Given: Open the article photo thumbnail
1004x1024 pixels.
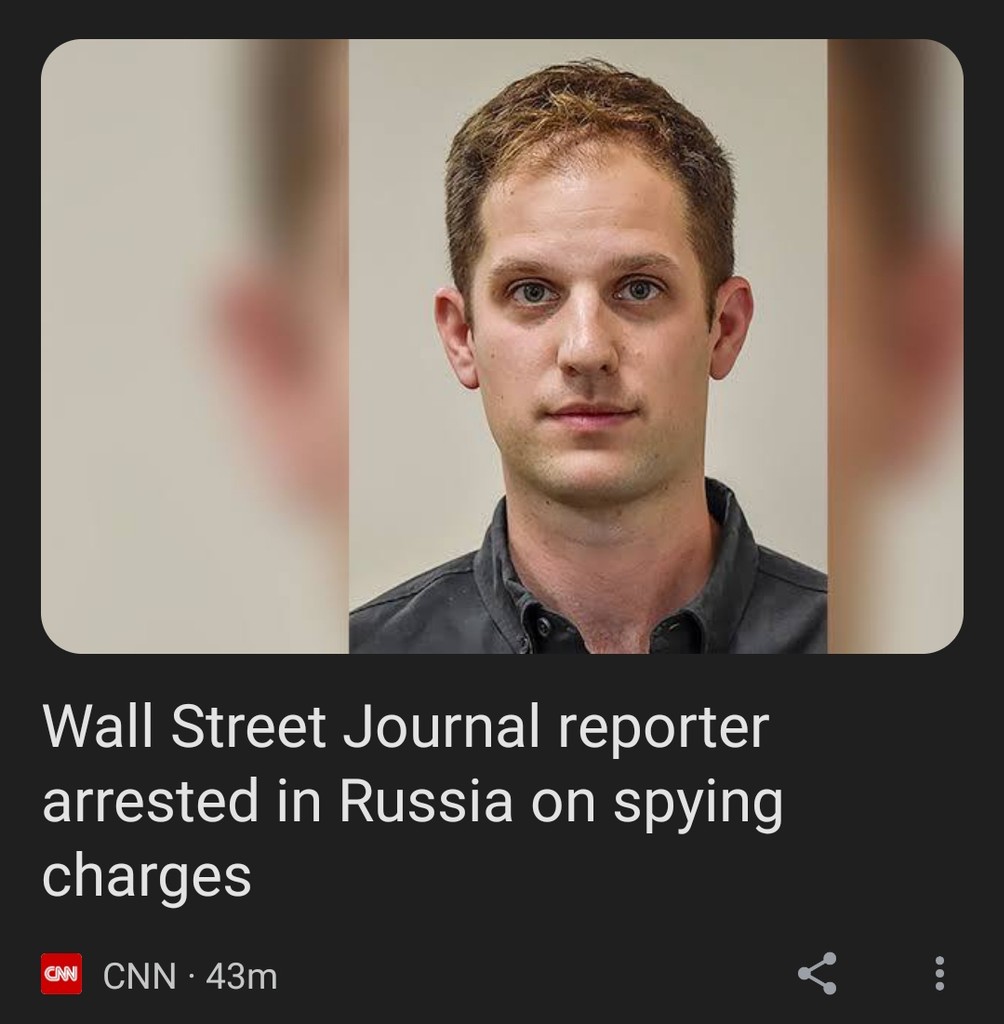Looking at the screenshot, I should click(x=502, y=346).
